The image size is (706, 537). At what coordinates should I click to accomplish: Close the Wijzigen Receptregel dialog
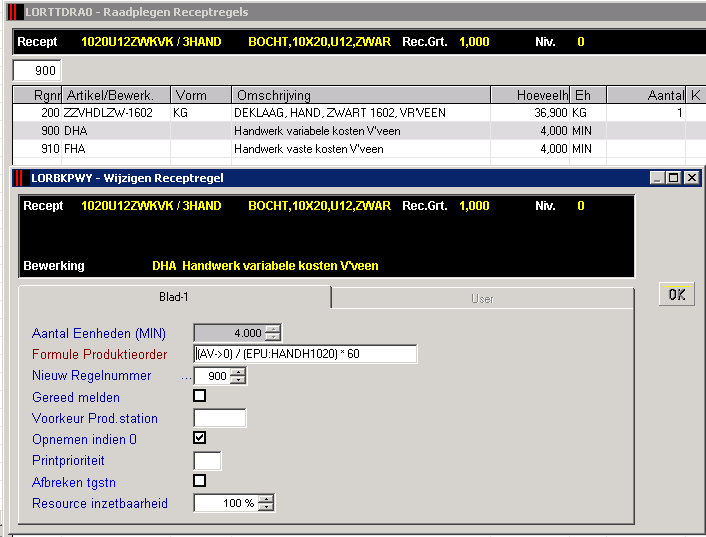(x=691, y=178)
